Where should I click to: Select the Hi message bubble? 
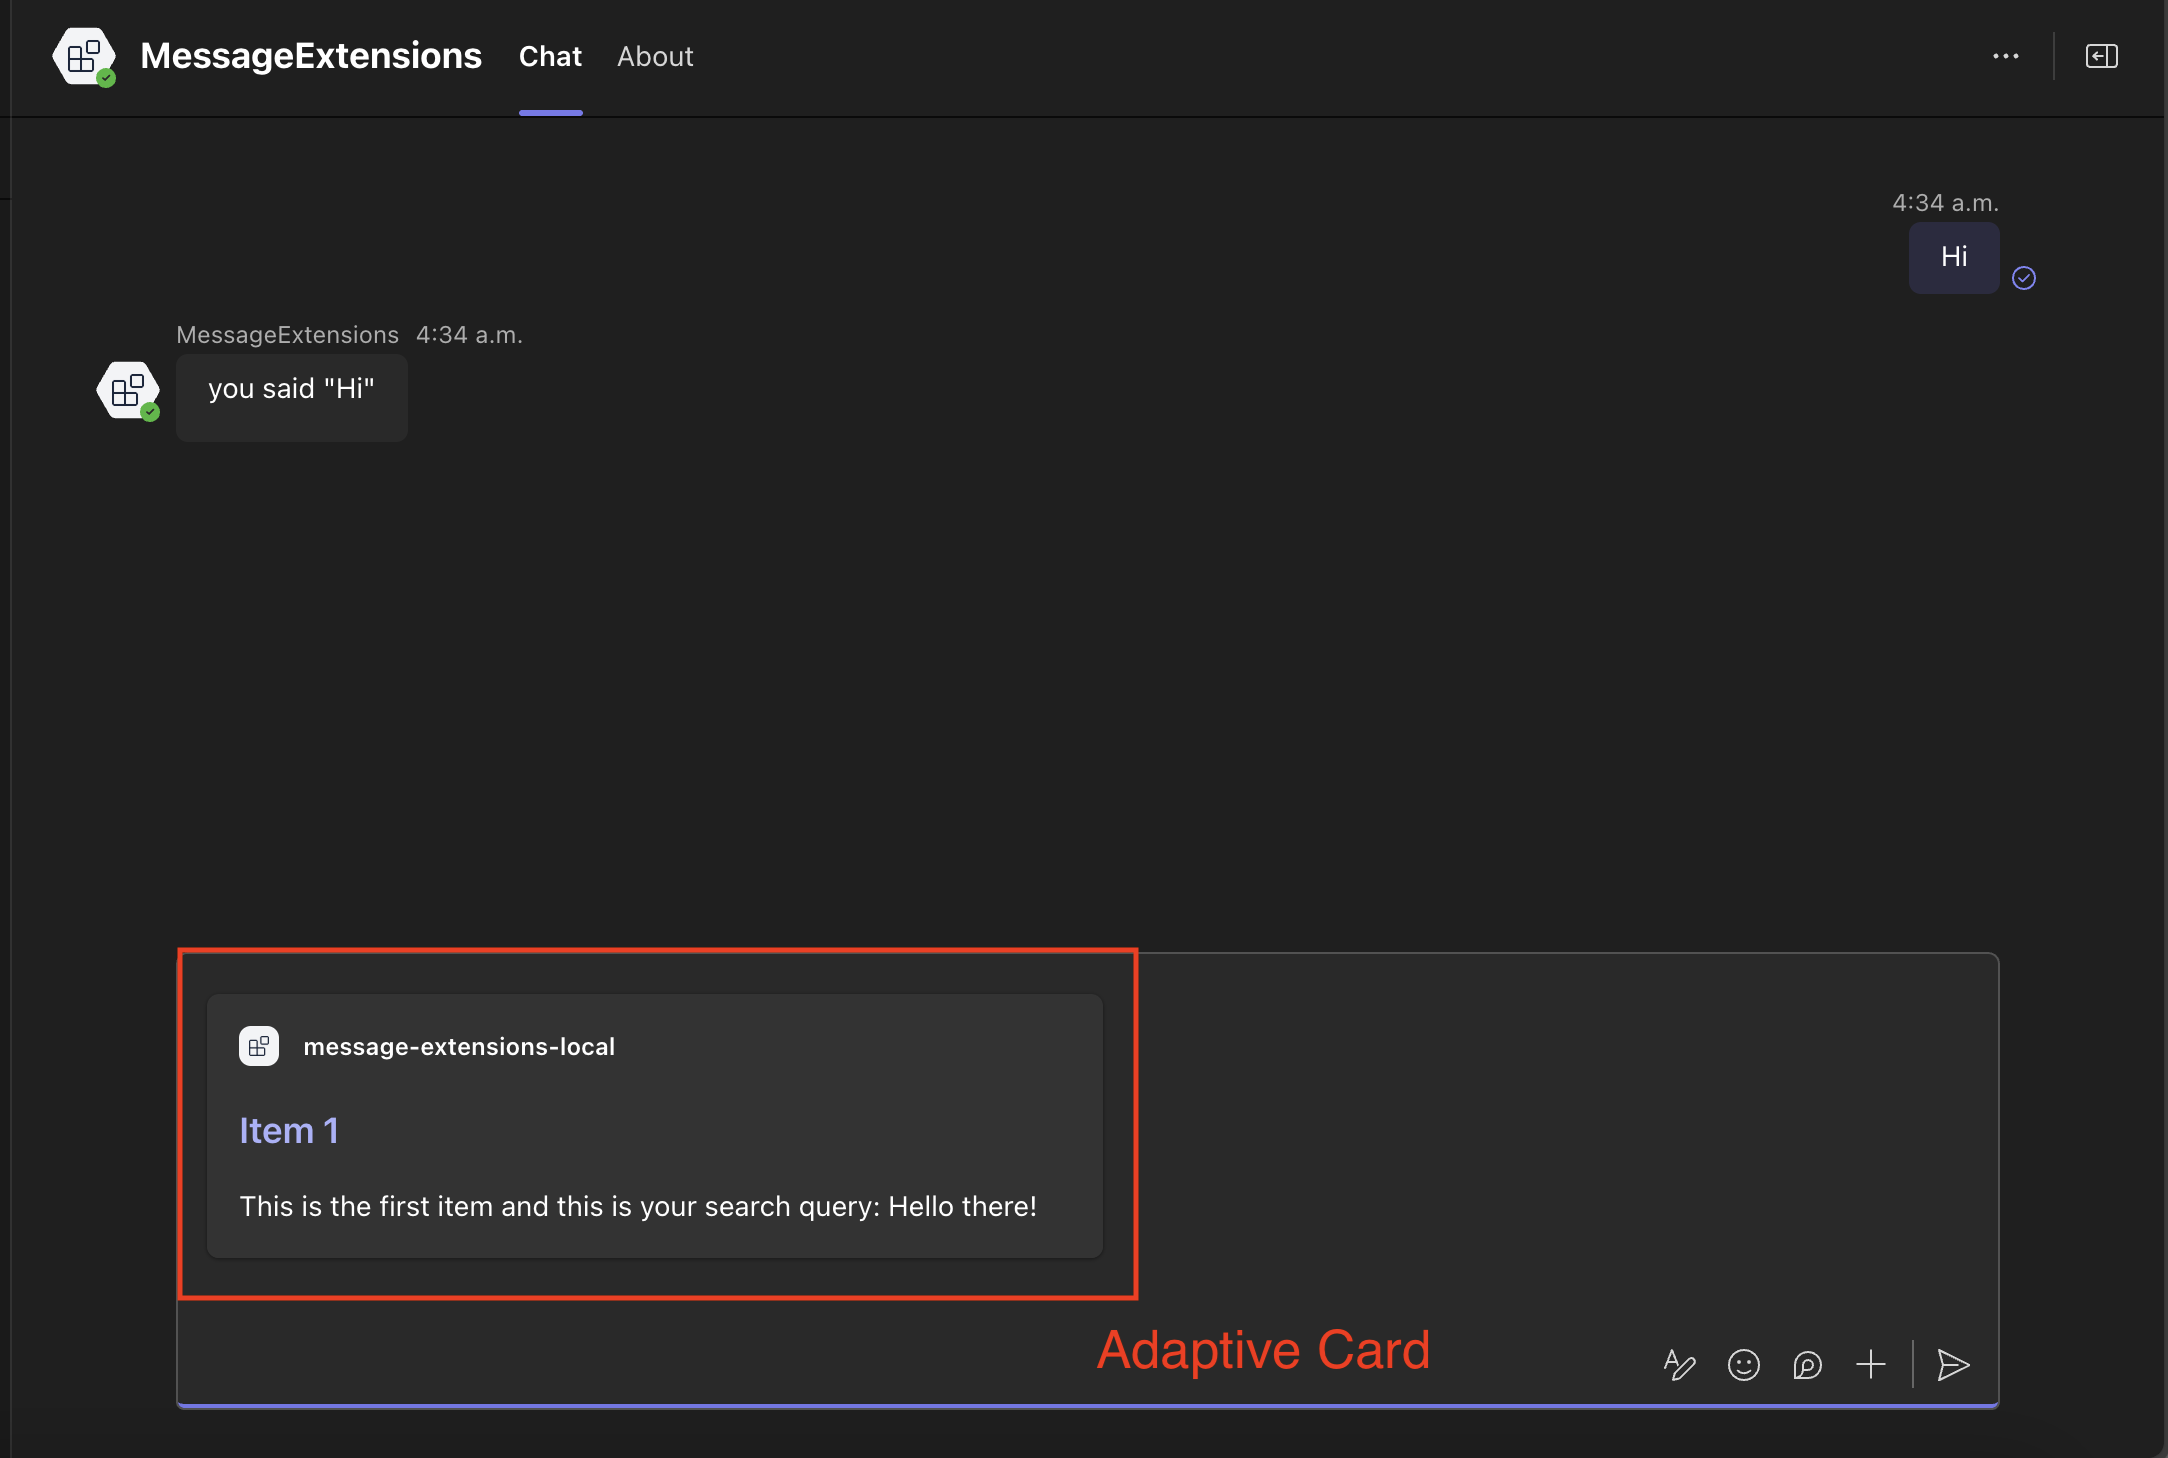[x=1952, y=257]
